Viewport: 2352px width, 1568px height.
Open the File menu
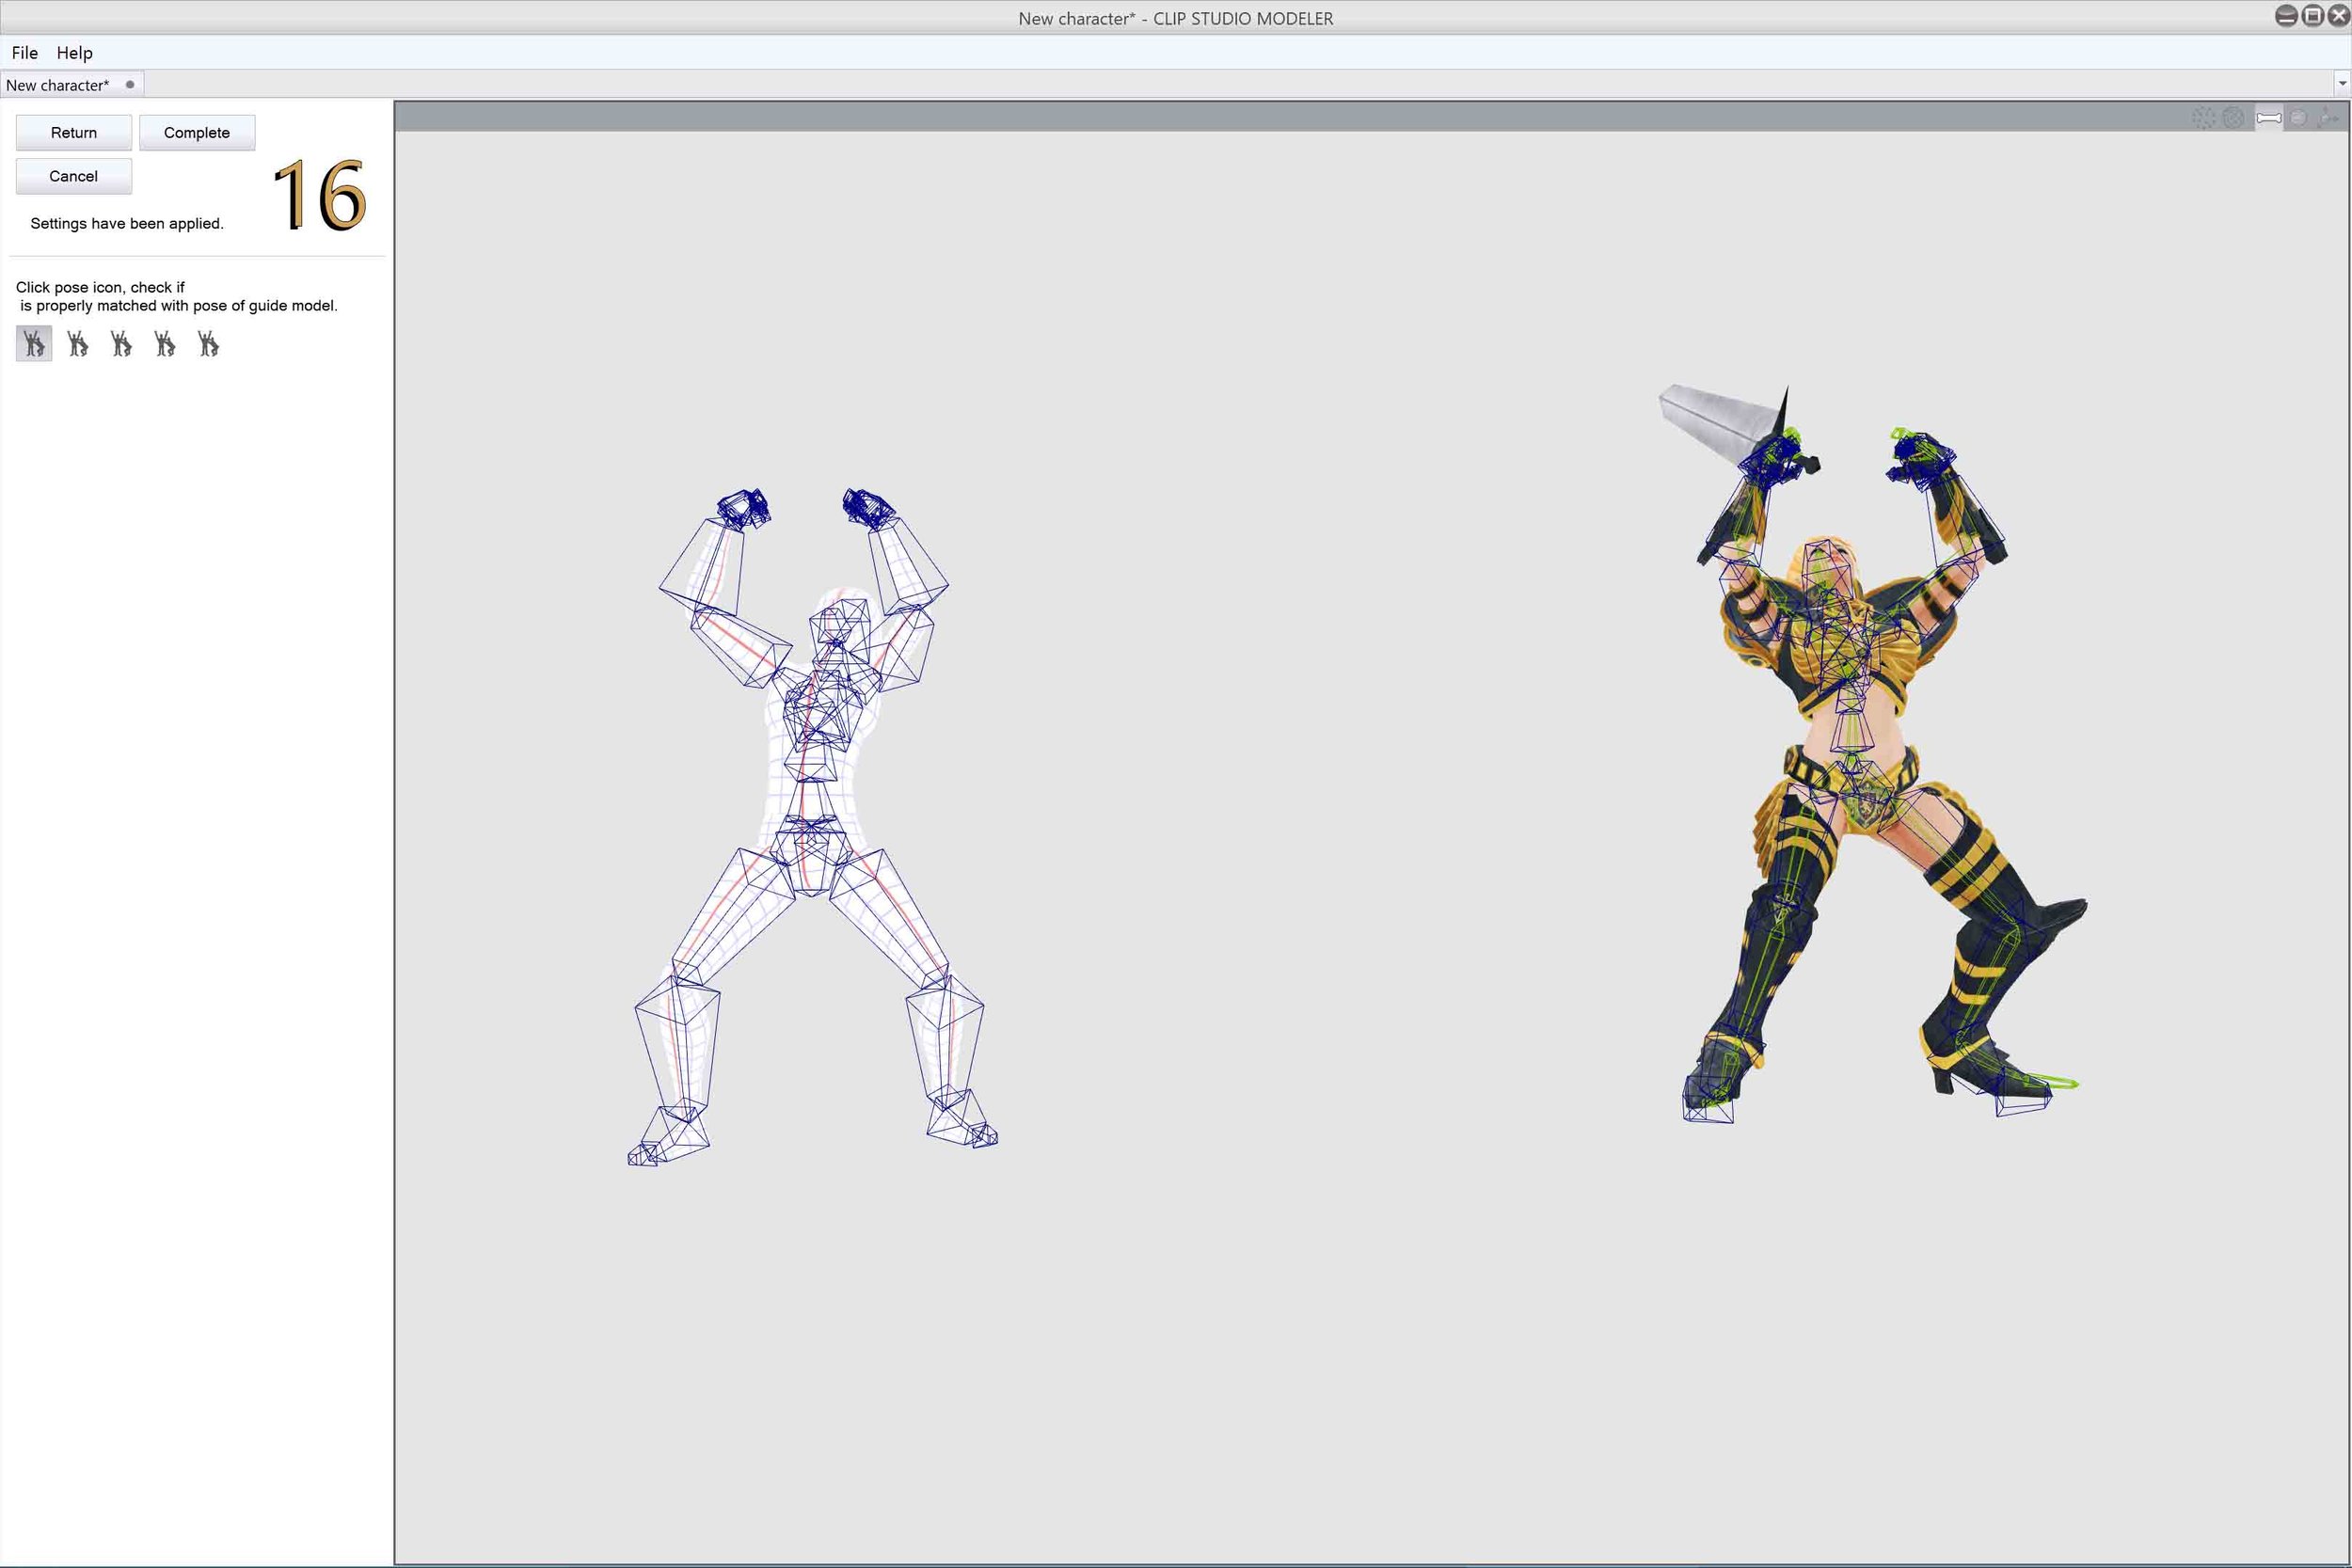coord(25,53)
